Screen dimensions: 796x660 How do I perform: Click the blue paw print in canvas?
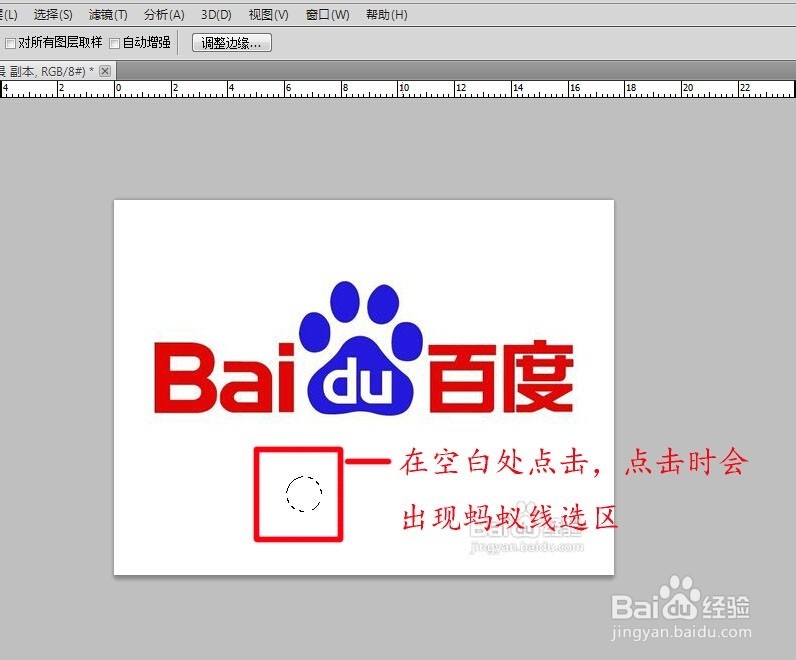point(360,347)
